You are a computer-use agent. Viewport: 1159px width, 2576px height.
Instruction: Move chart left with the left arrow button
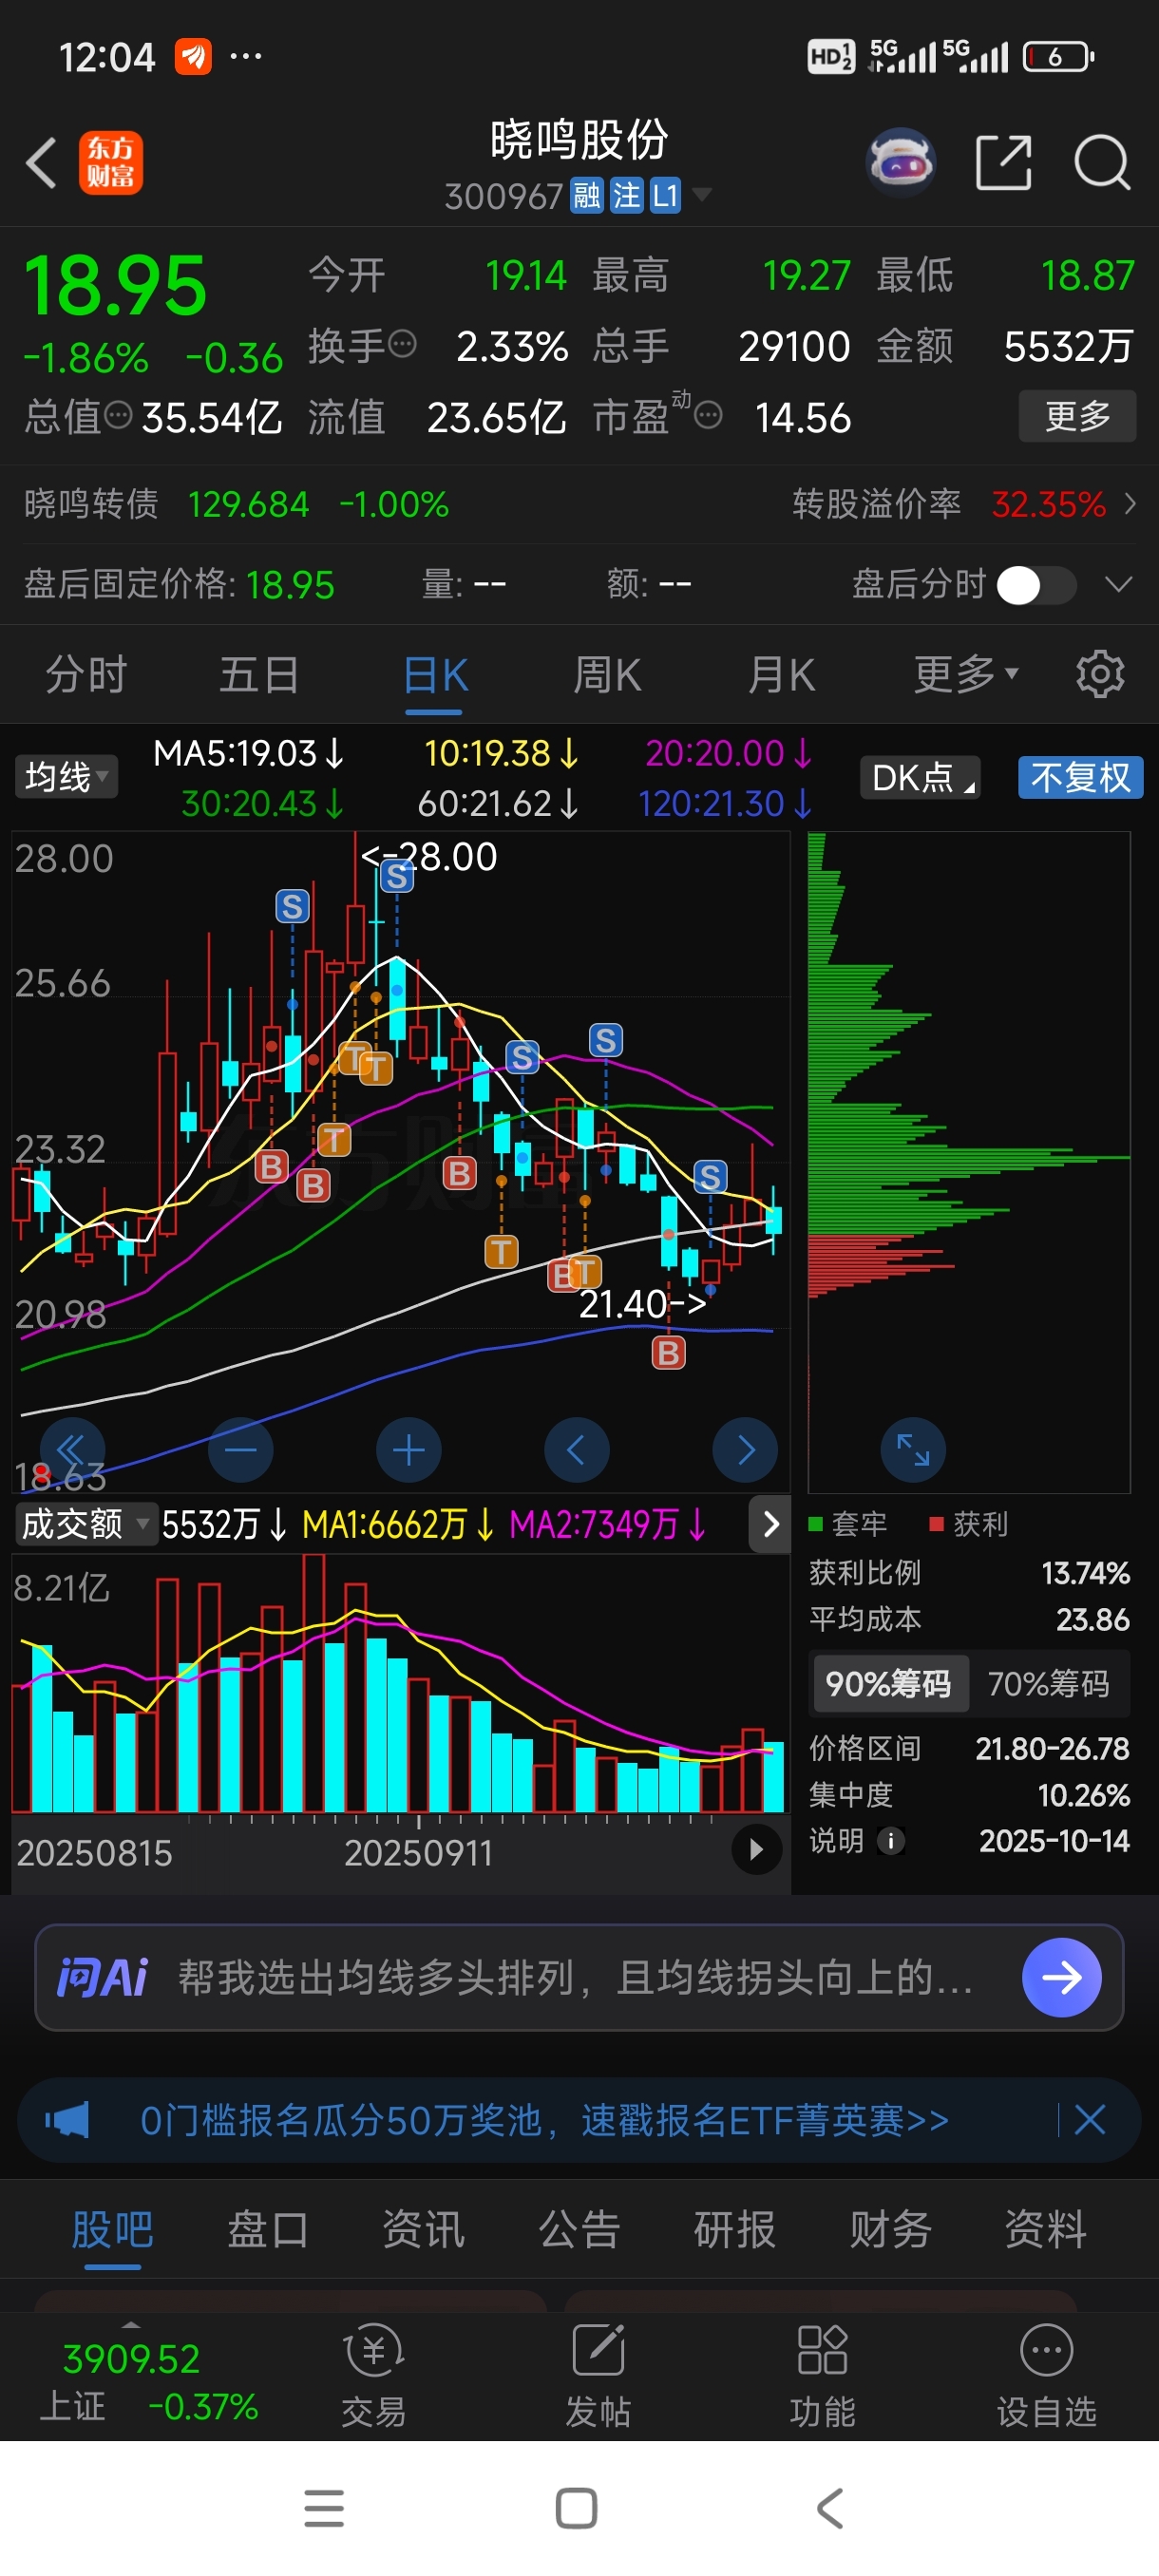pyautogui.click(x=576, y=1450)
